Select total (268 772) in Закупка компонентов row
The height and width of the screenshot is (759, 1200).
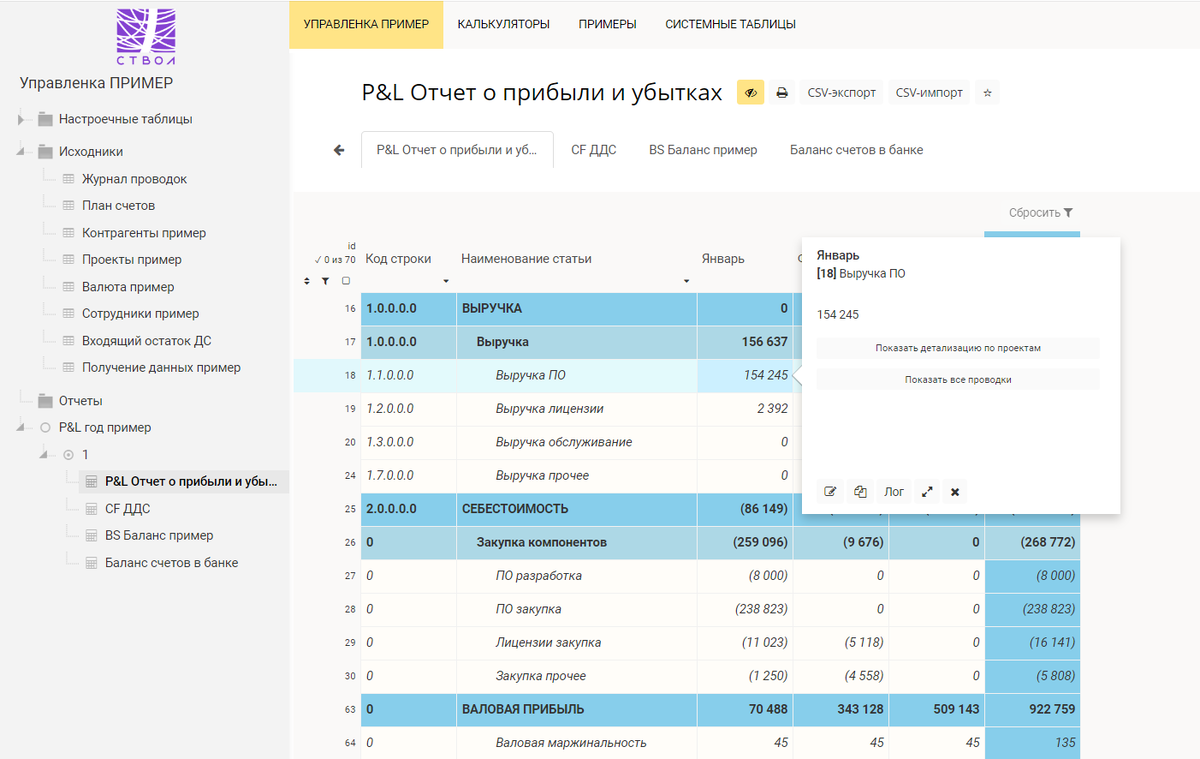1032,543
